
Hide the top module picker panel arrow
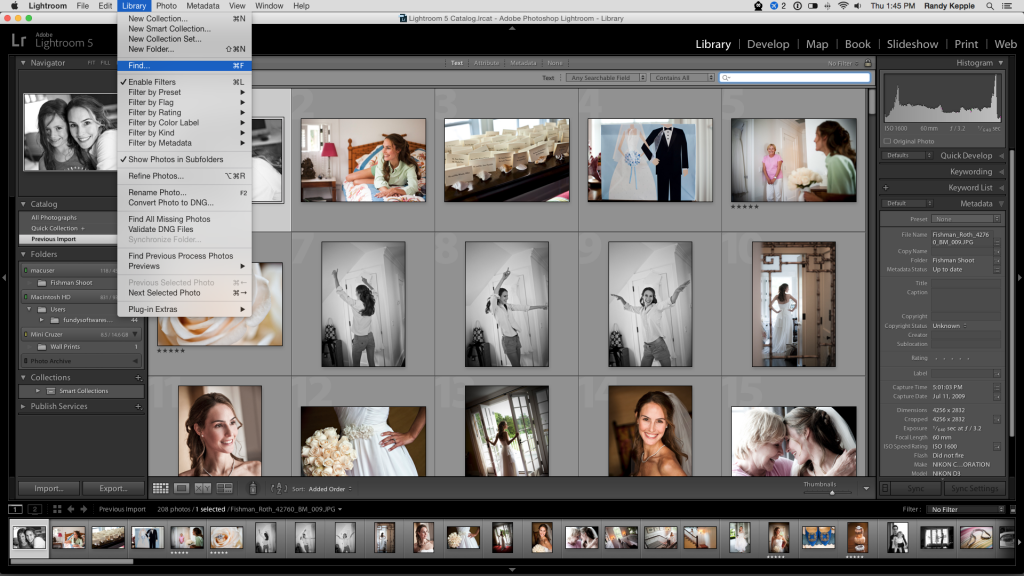[x=512, y=28]
